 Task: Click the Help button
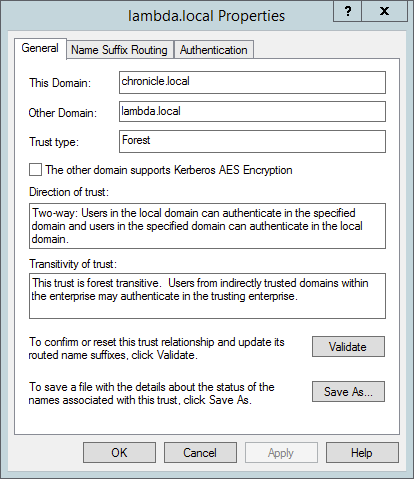pos(362,453)
